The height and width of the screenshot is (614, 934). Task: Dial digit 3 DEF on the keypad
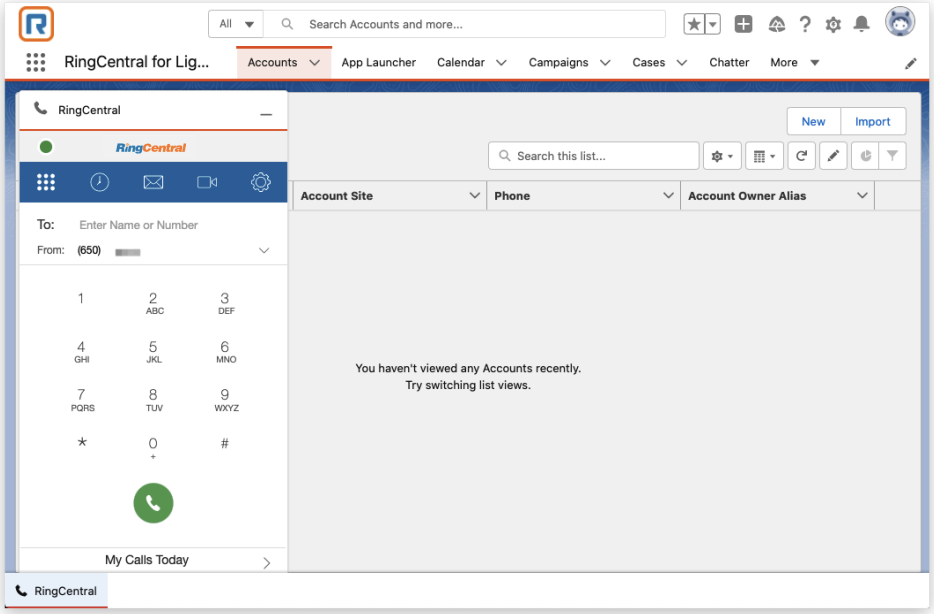pos(225,303)
